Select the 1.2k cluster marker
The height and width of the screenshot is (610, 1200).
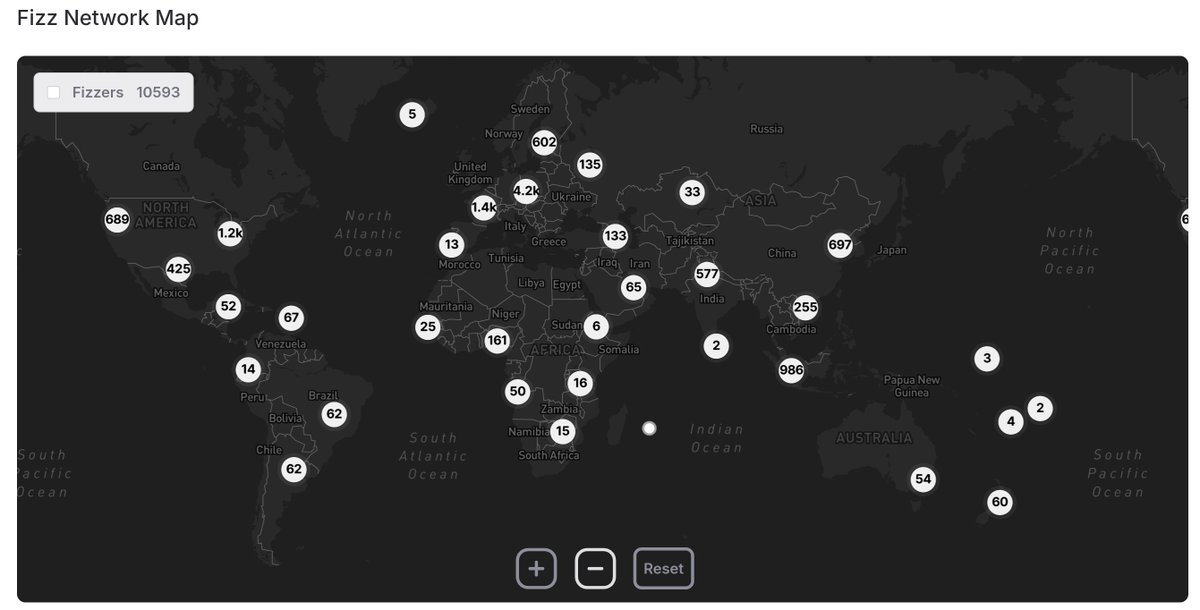(230, 233)
